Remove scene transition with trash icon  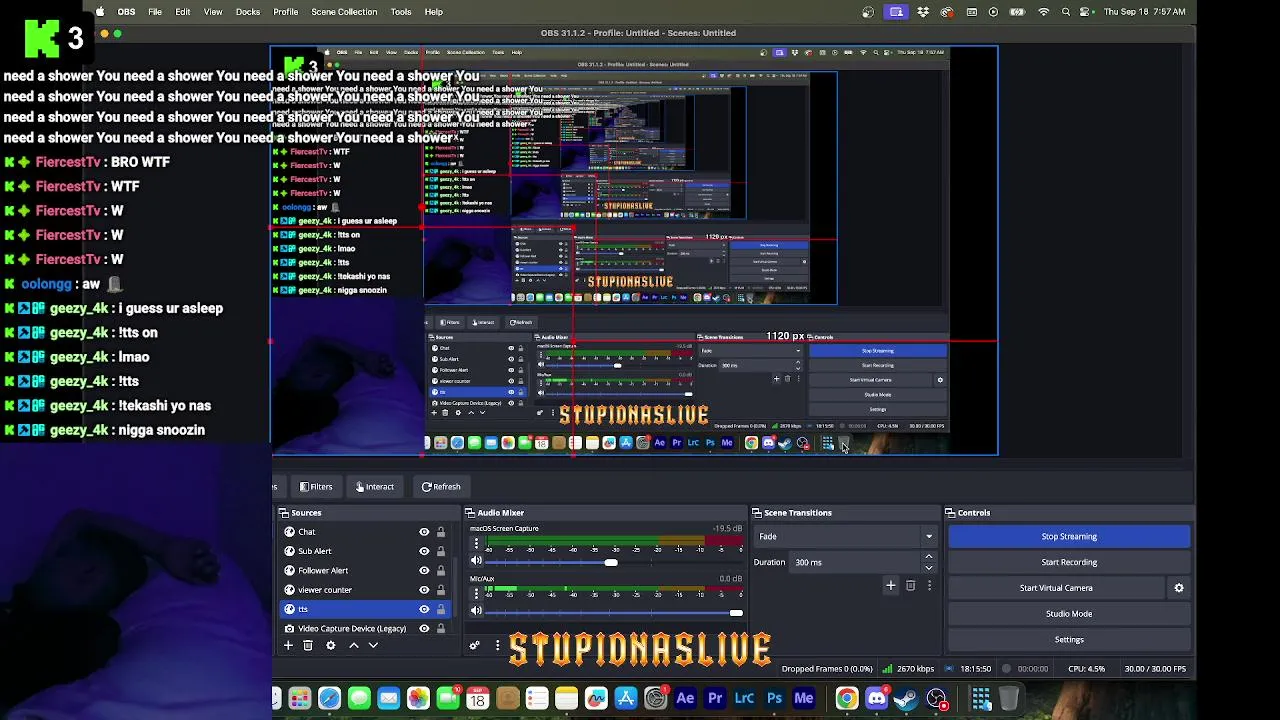click(910, 586)
